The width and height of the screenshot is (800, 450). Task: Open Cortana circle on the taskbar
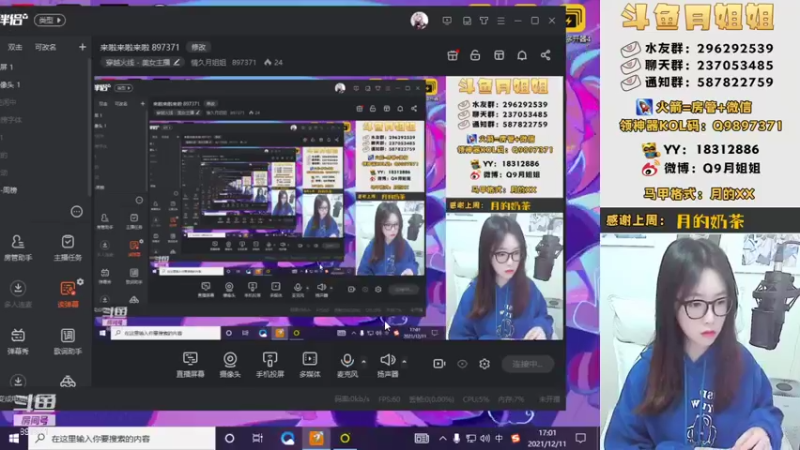point(230,438)
